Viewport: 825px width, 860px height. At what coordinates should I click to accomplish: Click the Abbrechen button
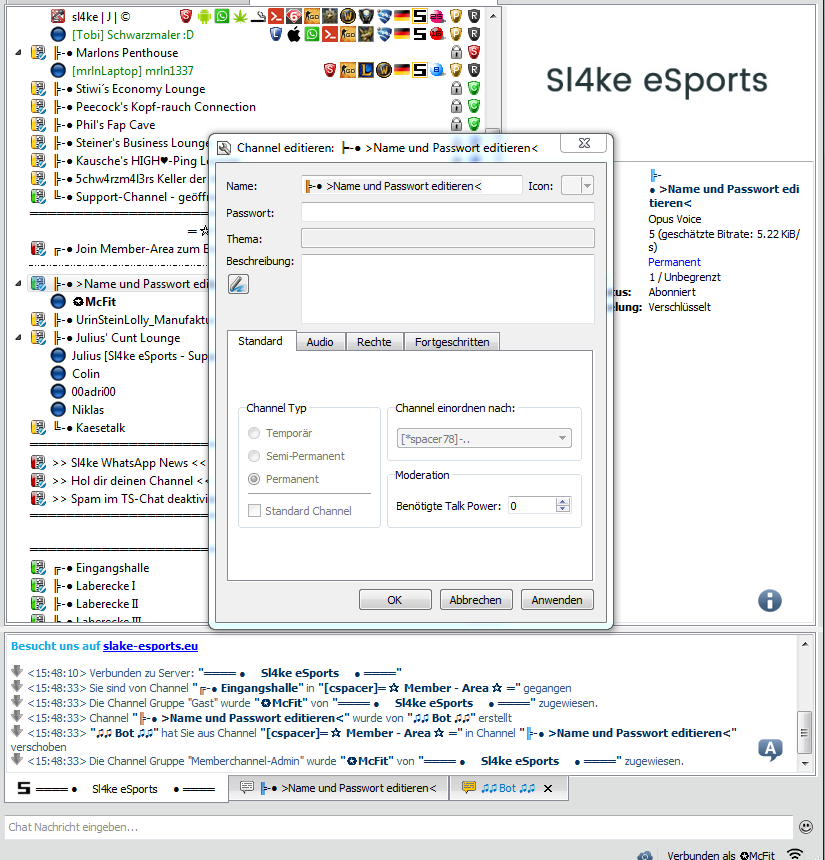[x=476, y=600]
